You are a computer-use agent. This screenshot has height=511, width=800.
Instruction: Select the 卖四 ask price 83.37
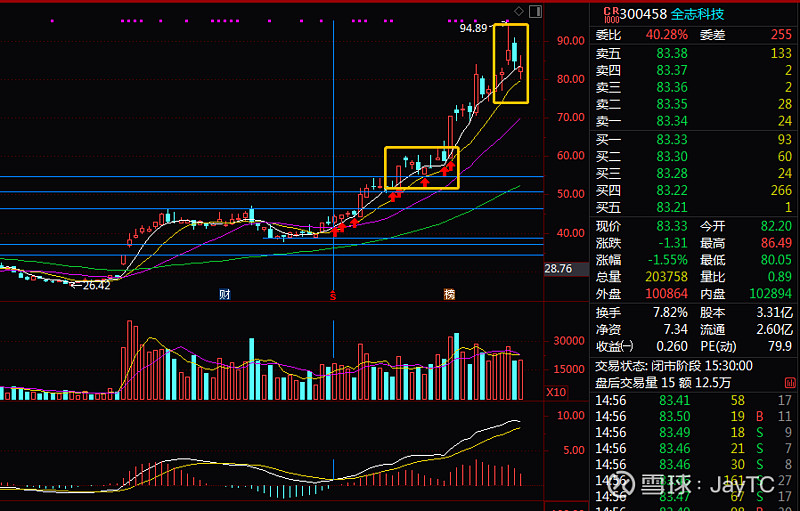(x=672, y=70)
